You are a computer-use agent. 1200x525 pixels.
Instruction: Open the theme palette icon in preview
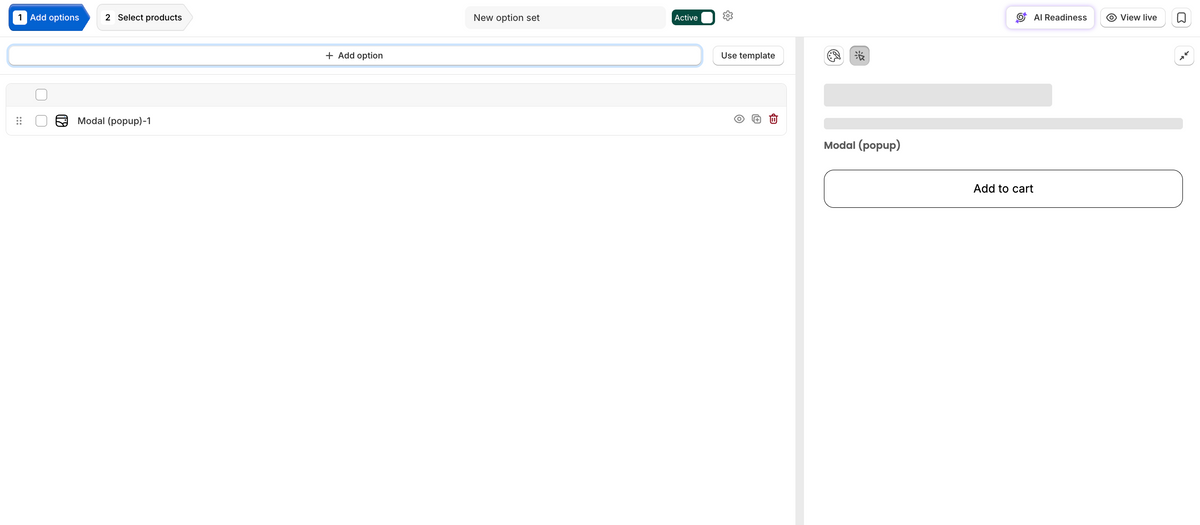coord(834,56)
